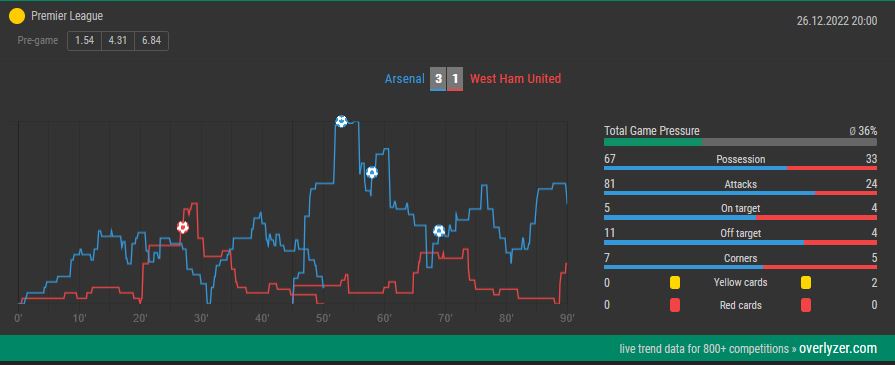Click the West Ham United team name
Image resolution: width=895 pixels, height=365 pixels.
515,79
